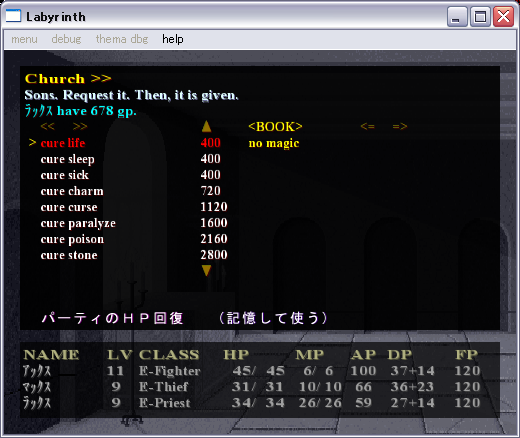This screenshot has height=438, width=520.
Task: Choose cure poison service
Action: [x=72, y=239]
